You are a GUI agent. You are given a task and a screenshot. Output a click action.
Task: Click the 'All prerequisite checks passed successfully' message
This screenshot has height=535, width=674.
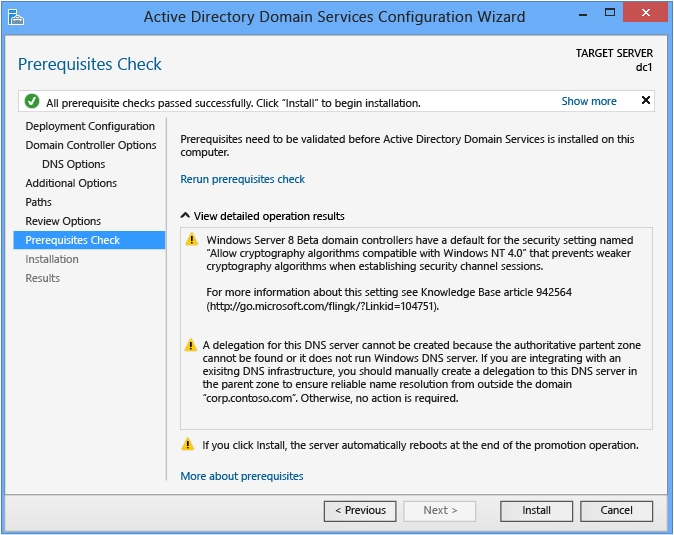tap(233, 103)
